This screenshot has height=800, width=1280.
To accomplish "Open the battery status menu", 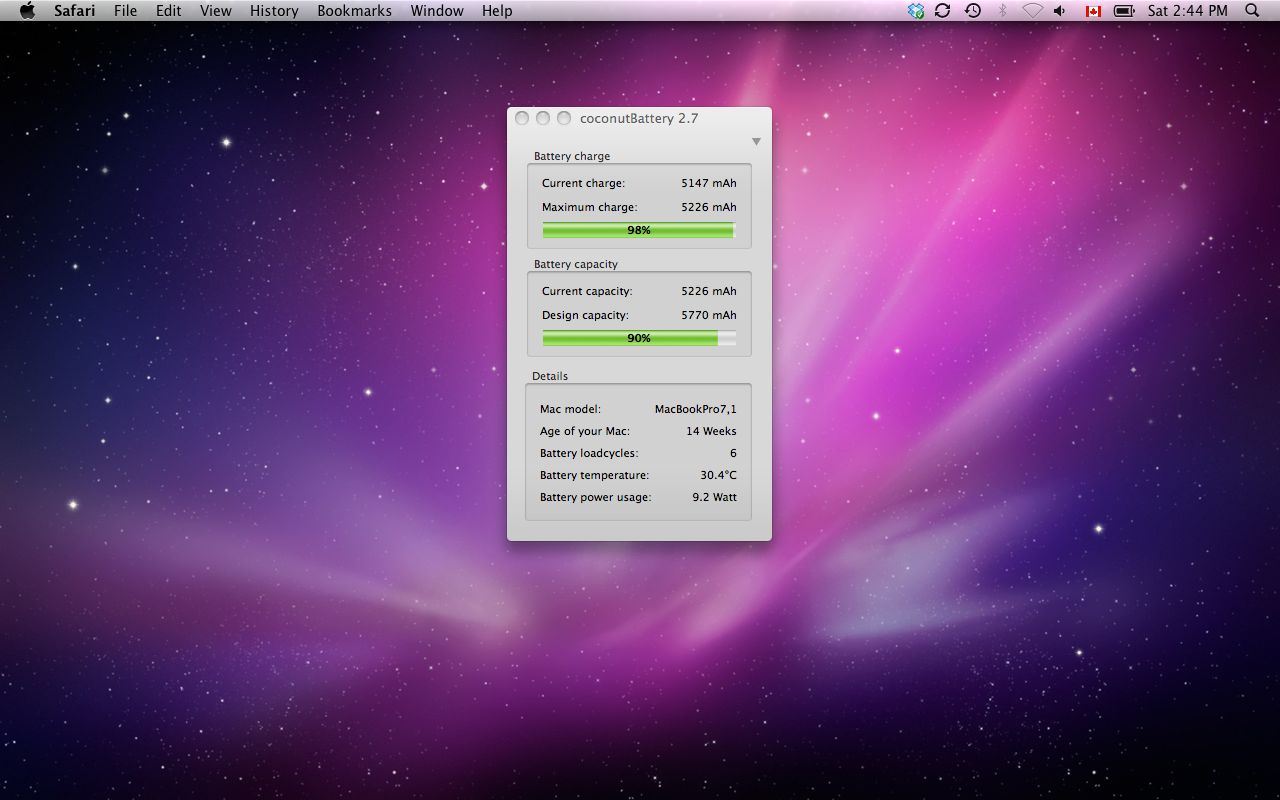I will 1124,11.
